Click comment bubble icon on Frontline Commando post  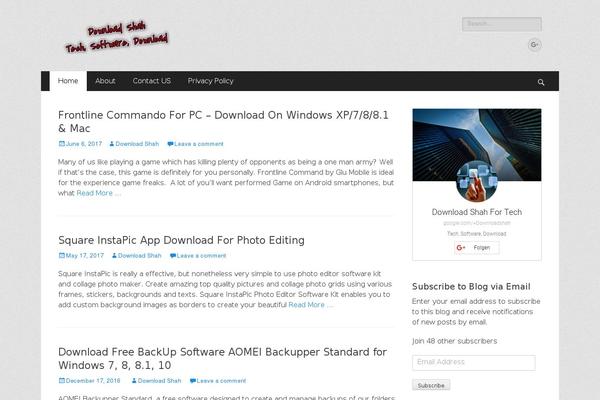click(170, 144)
